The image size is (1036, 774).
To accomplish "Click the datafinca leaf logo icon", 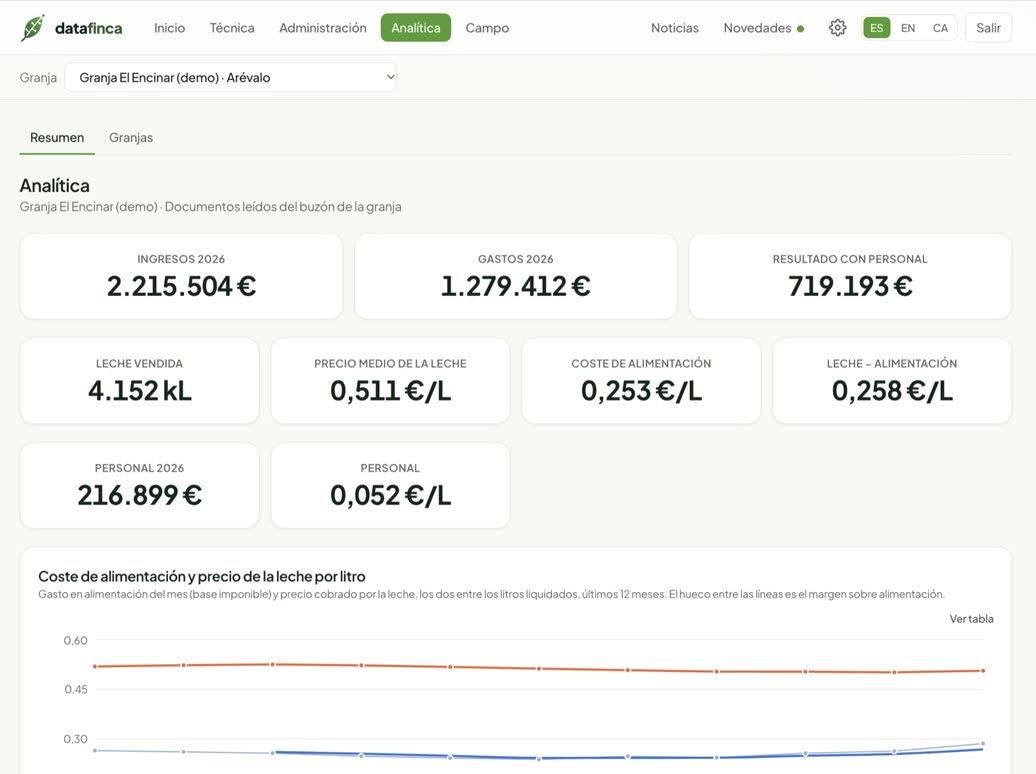I will pyautogui.click(x=32, y=28).
